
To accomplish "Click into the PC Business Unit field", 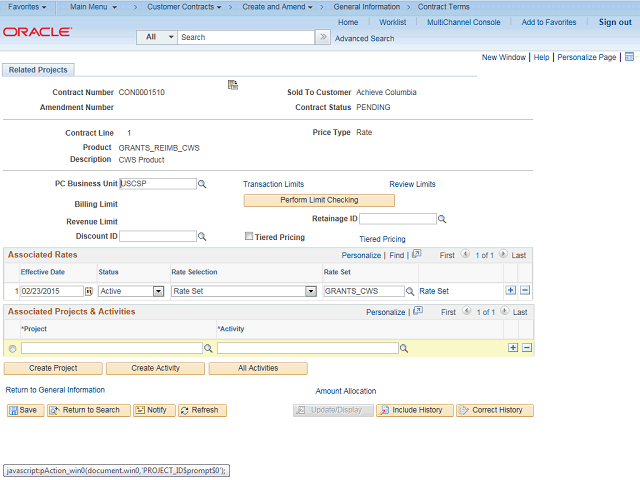I will click(x=158, y=184).
